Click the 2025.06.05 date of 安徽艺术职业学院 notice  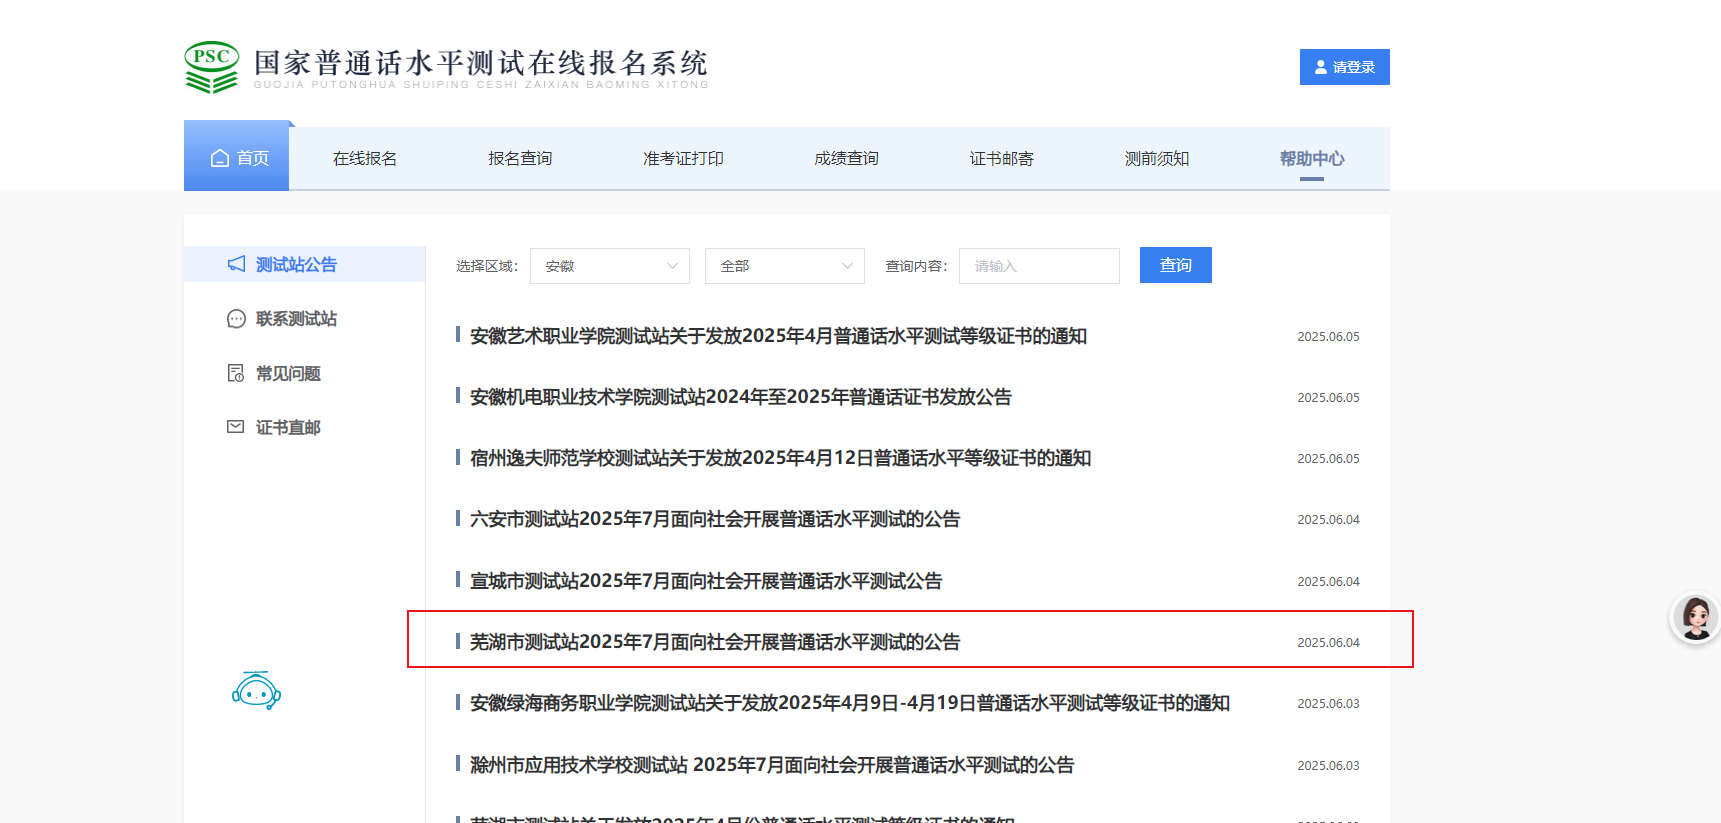(x=1328, y=337)
